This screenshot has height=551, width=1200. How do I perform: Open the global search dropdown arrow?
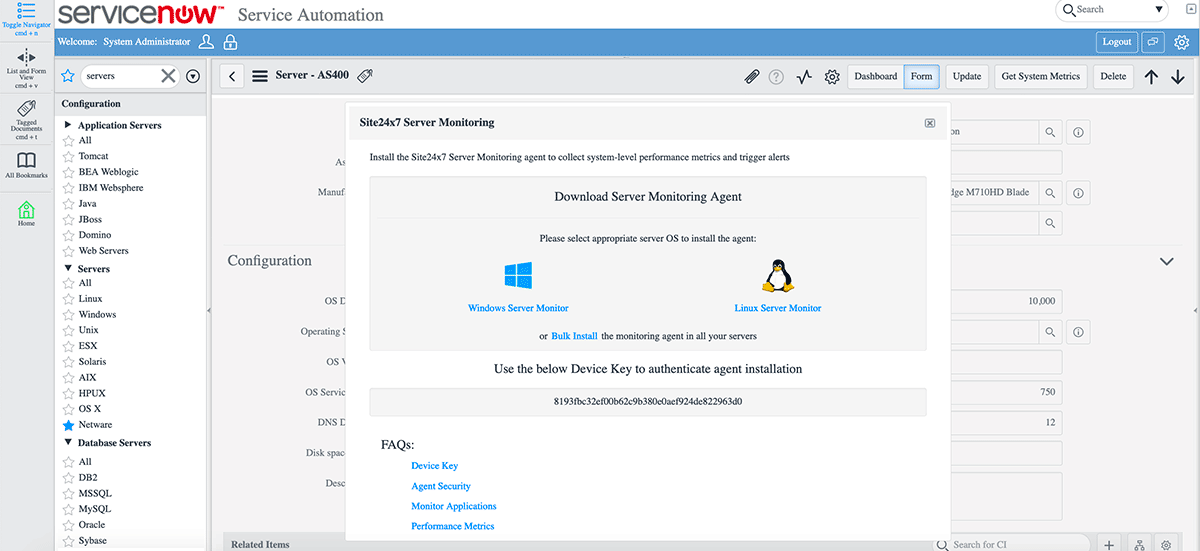[1159, 10]
